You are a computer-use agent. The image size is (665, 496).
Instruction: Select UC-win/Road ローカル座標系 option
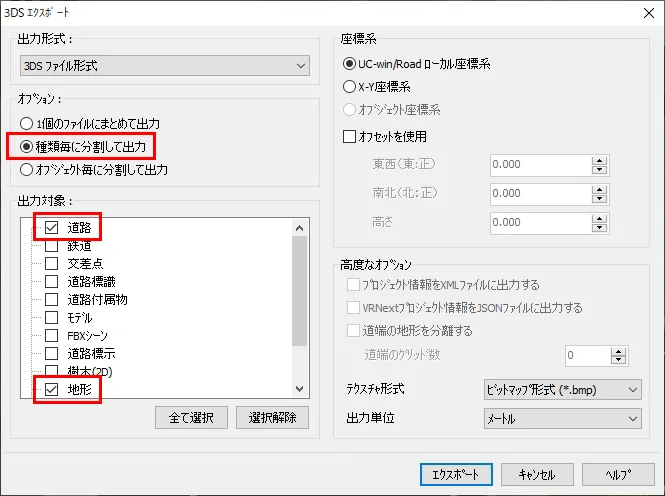[350, 64]
